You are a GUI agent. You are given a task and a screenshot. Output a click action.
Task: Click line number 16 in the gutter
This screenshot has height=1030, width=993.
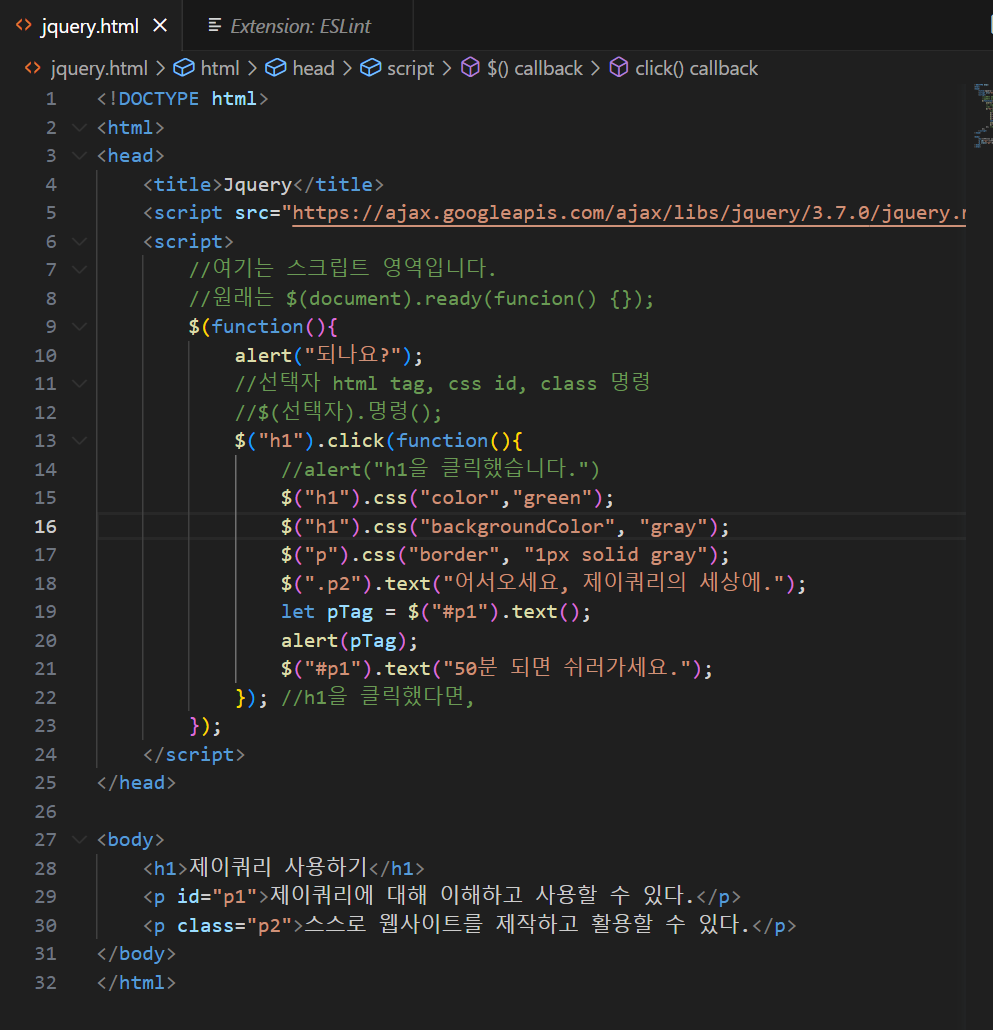(x=45, y=527)
